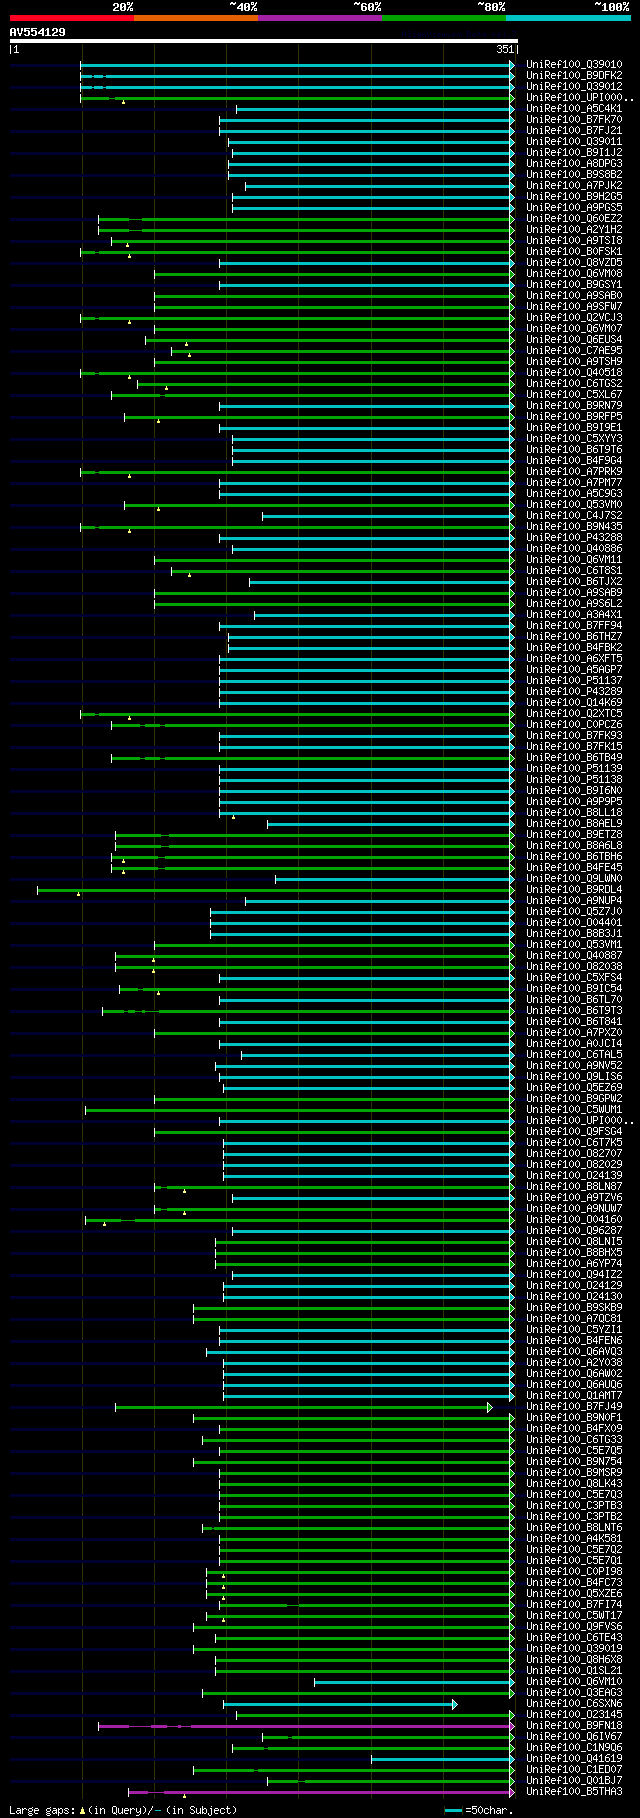Select subject UniRef100_A2Y1H2

click(574, 230)
